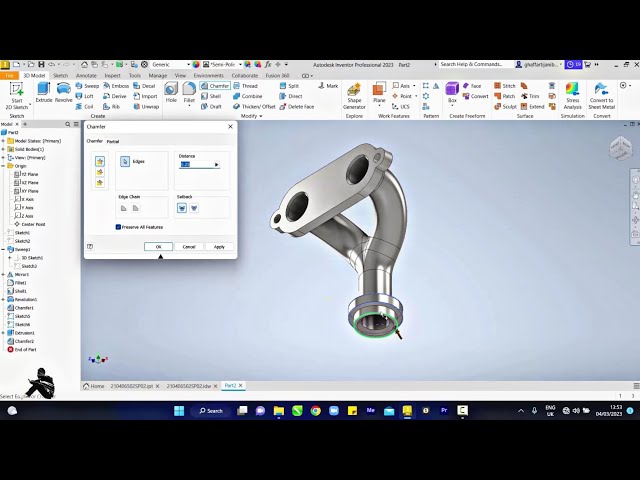Click Cancel in Chamfer dialog

coord(189,247)
